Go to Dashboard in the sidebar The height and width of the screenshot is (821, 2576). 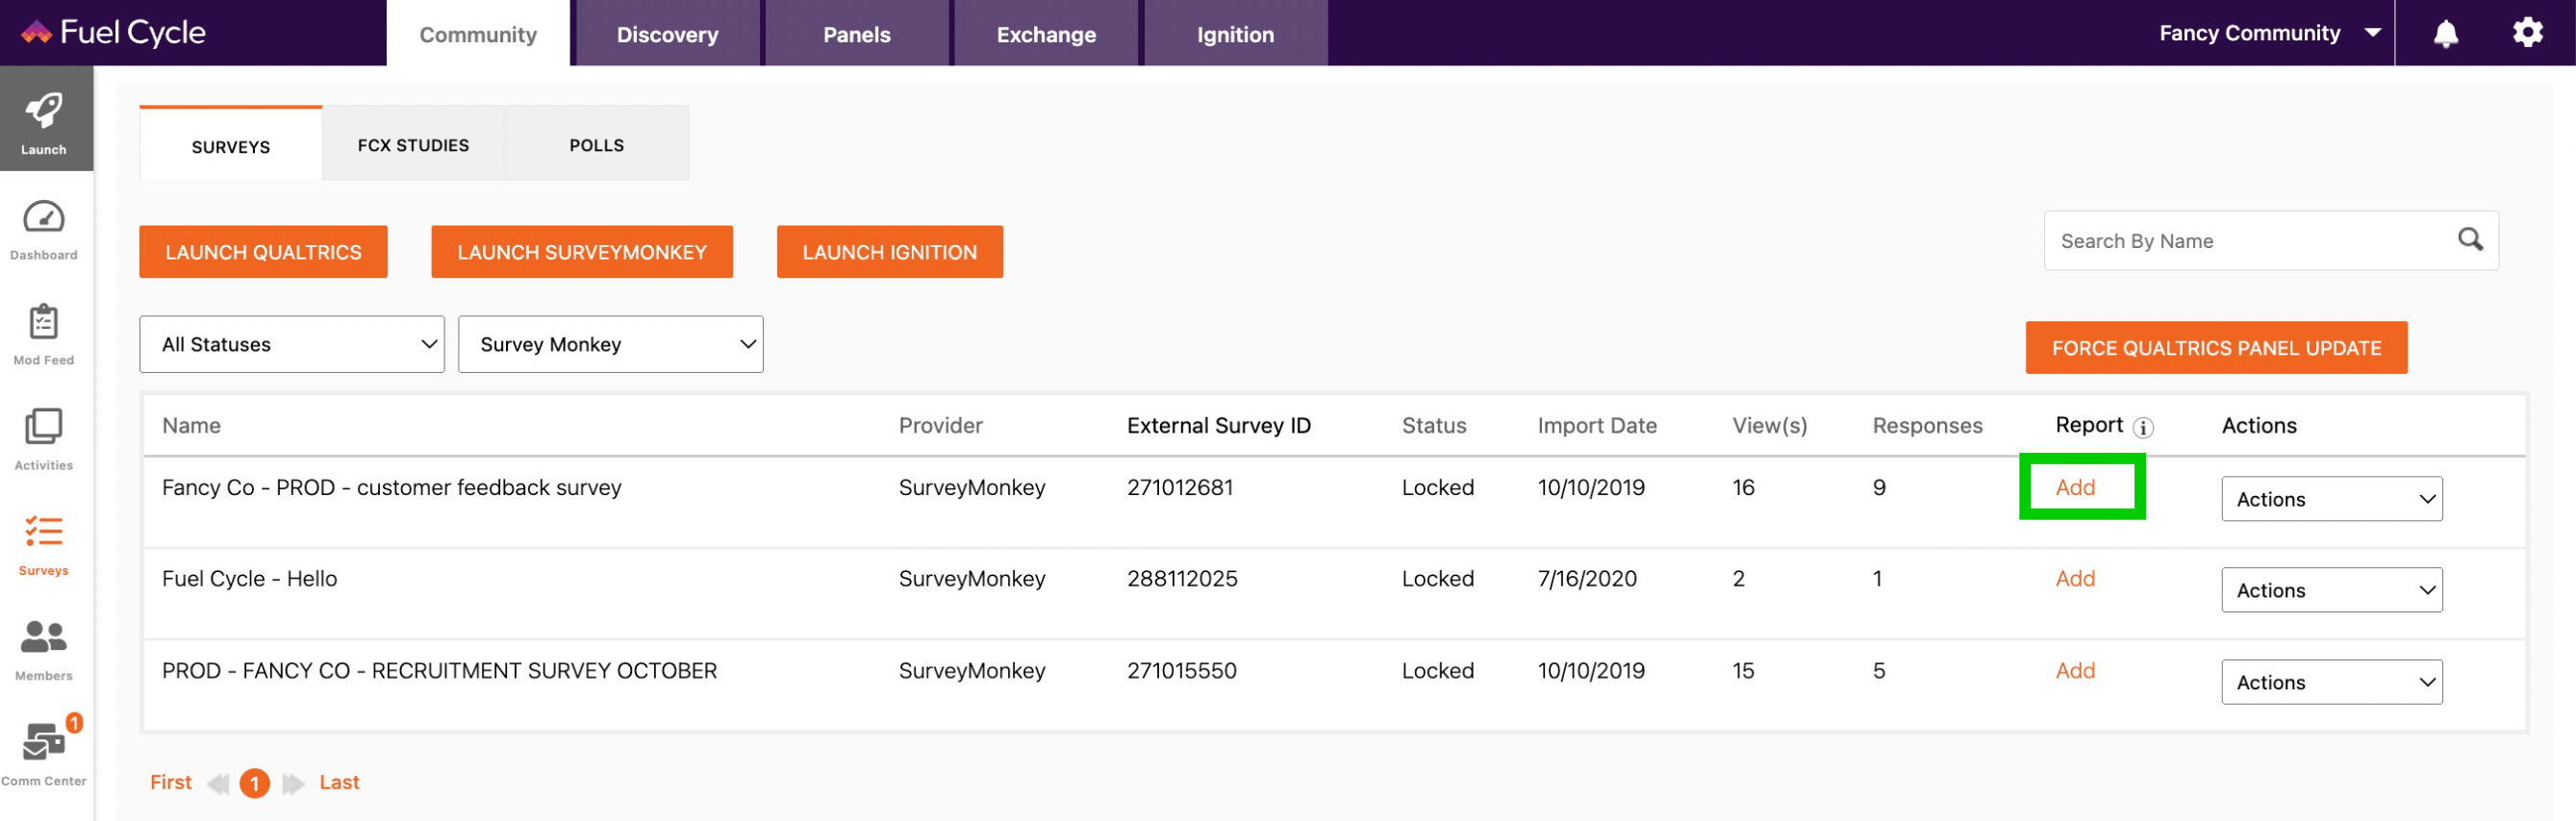pyautogui.click(x=44, y=230)
